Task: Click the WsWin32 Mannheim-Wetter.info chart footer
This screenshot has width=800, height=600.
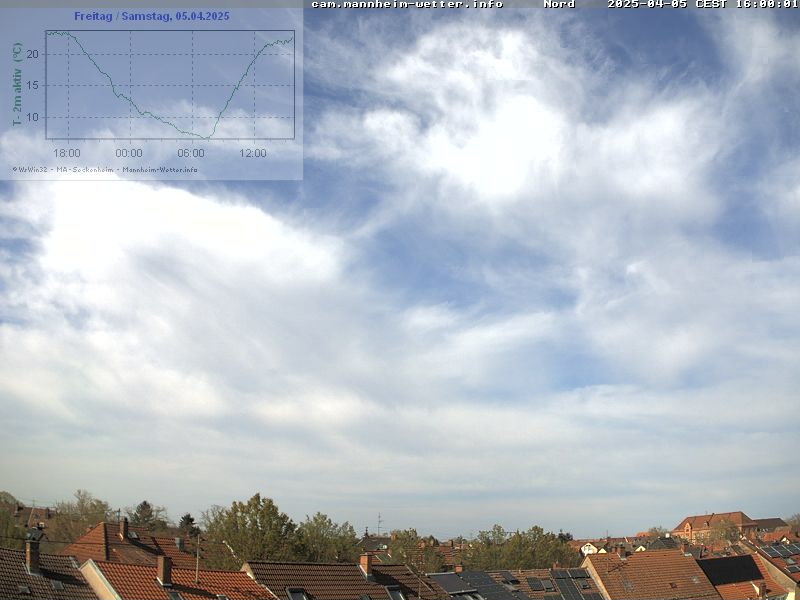Action: pyautogui.click(x=105, y=169)
